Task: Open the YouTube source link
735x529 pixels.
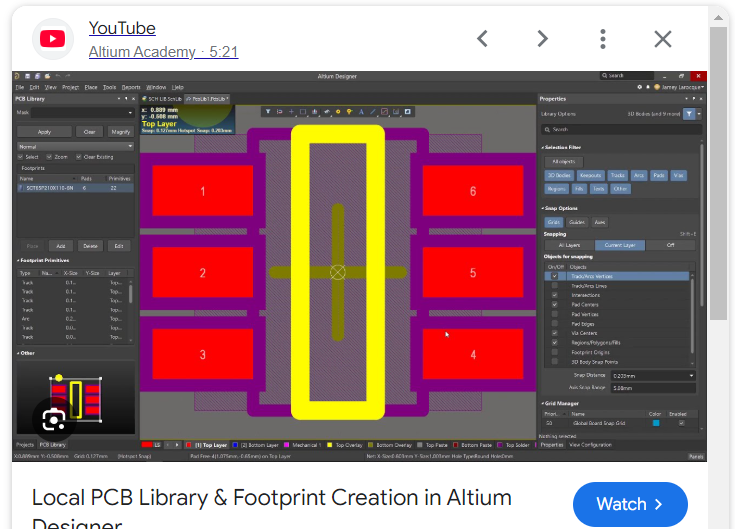Action: (122, 28)
